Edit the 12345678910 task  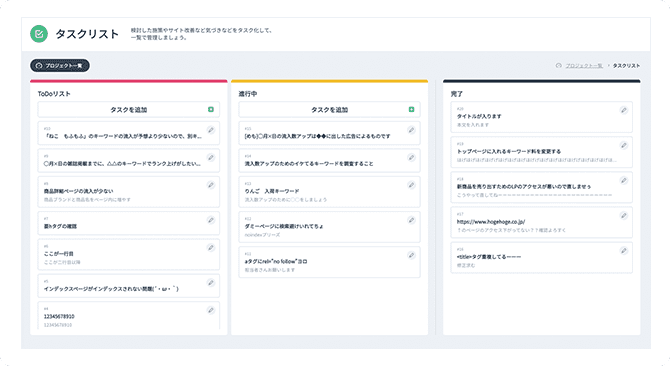[x=211, y=310]
